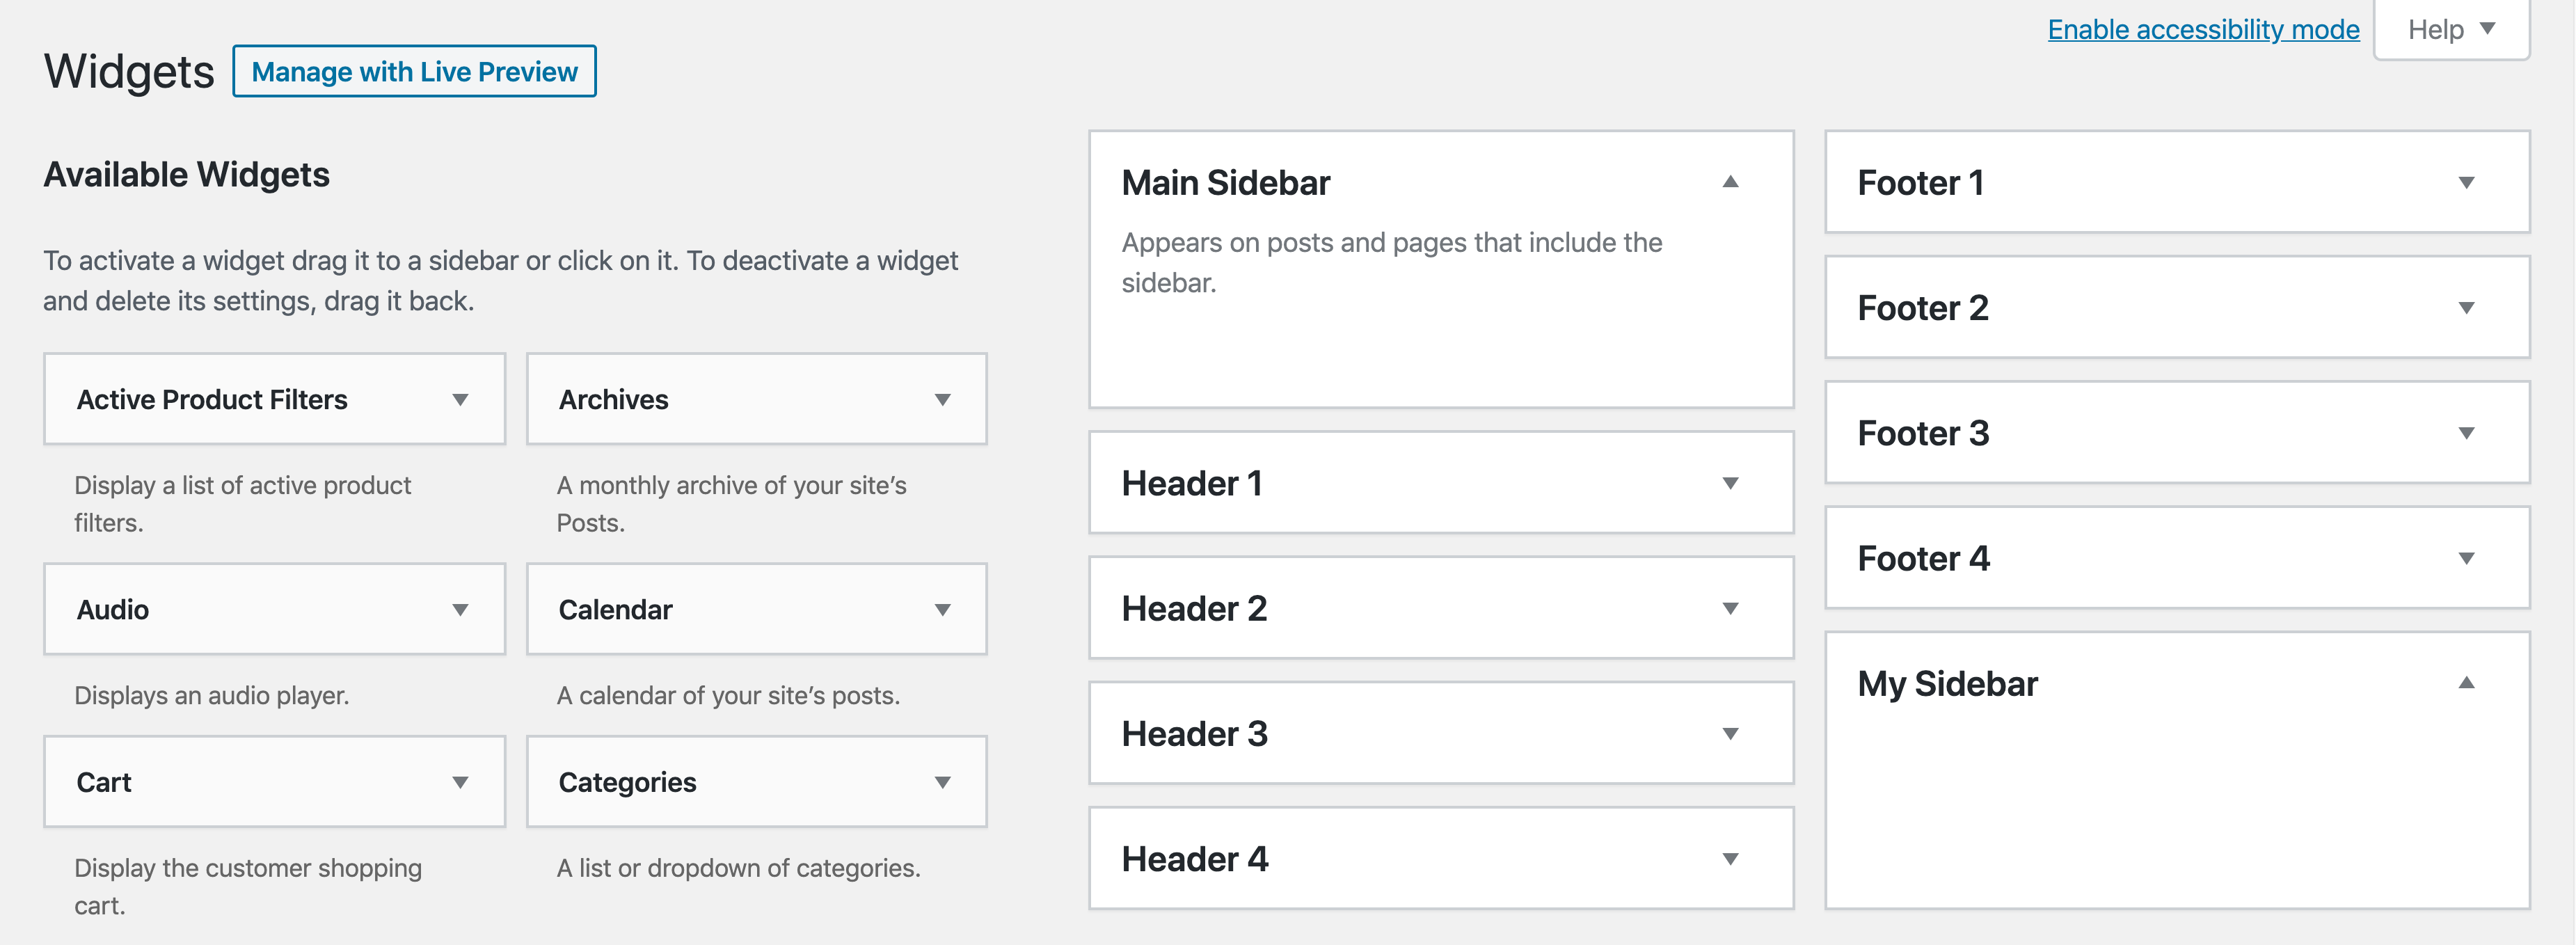Image resolution: width=2576 pixels, height=945 pixels.
Task: Click the Header 3 area title
Action: [1194, 734]
